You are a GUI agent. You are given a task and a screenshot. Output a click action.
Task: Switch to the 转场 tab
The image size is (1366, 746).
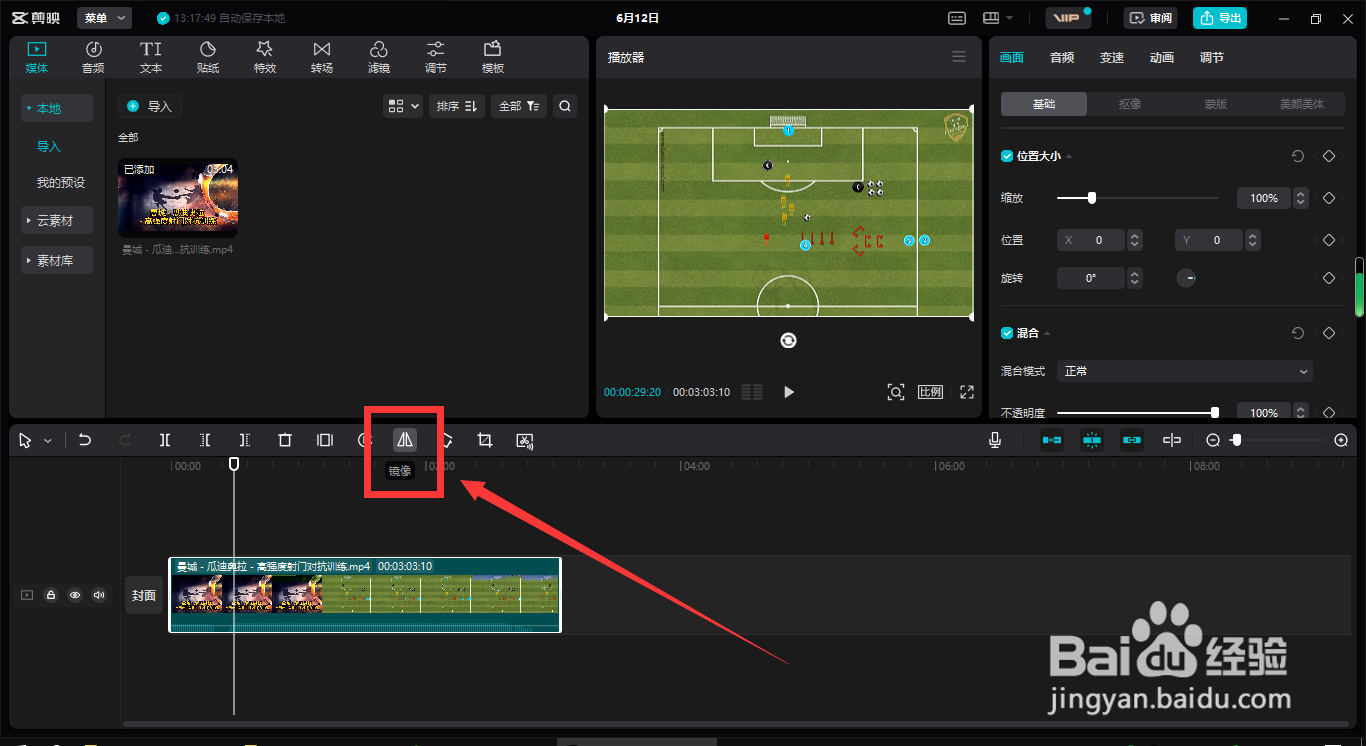click(322, 57)
